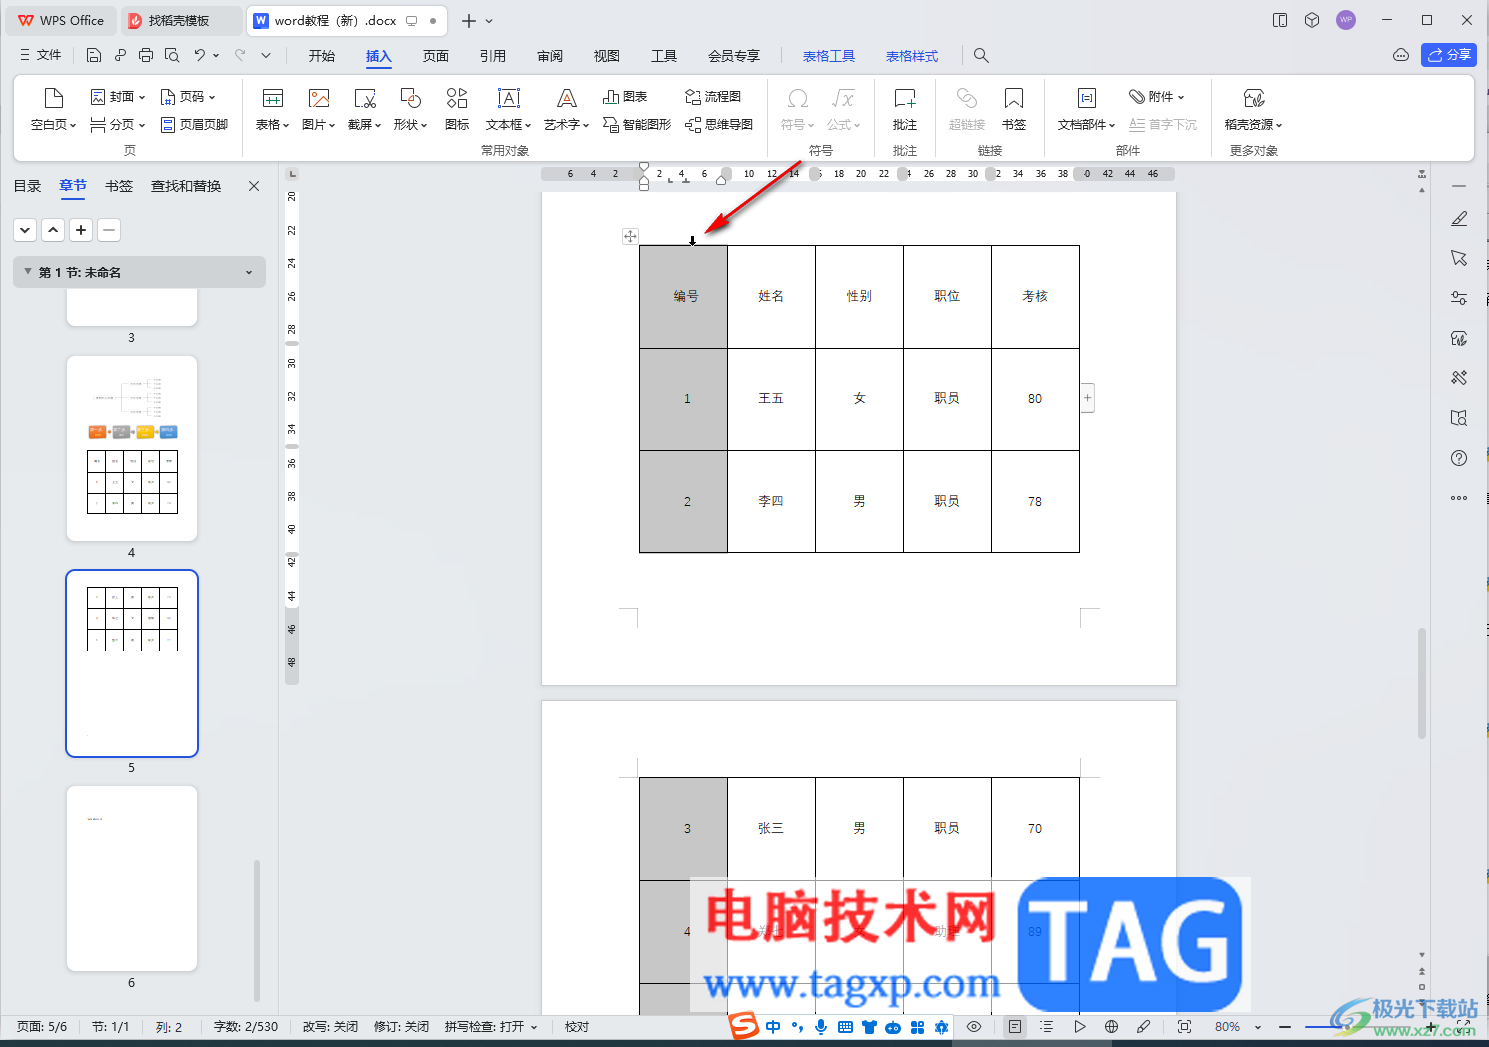
Task: Switch to the 引用 ribbon tab
Action: 493,56
